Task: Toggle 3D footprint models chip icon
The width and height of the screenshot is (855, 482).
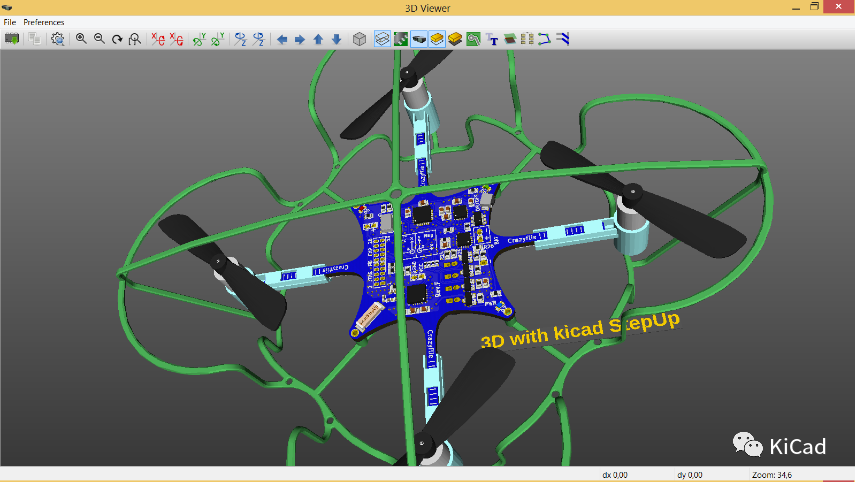Action: (419, 39)
